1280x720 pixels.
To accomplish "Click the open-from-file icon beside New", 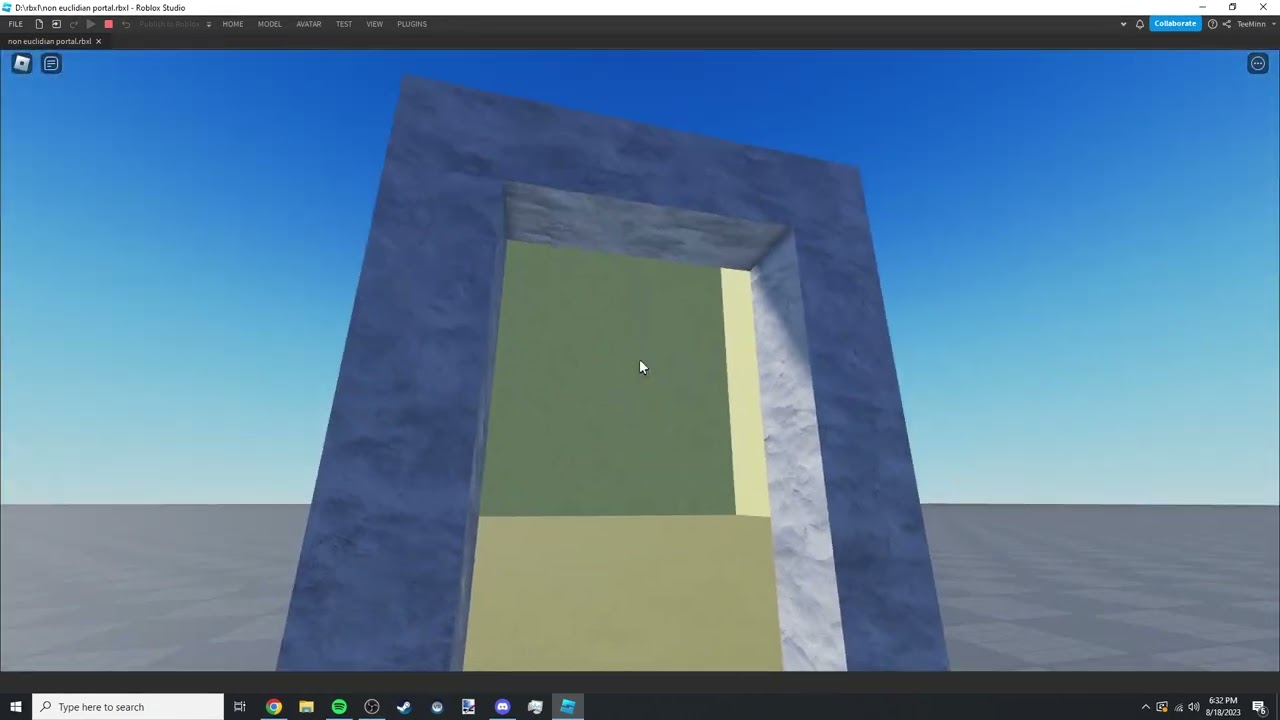I will (x=56, y=24).
